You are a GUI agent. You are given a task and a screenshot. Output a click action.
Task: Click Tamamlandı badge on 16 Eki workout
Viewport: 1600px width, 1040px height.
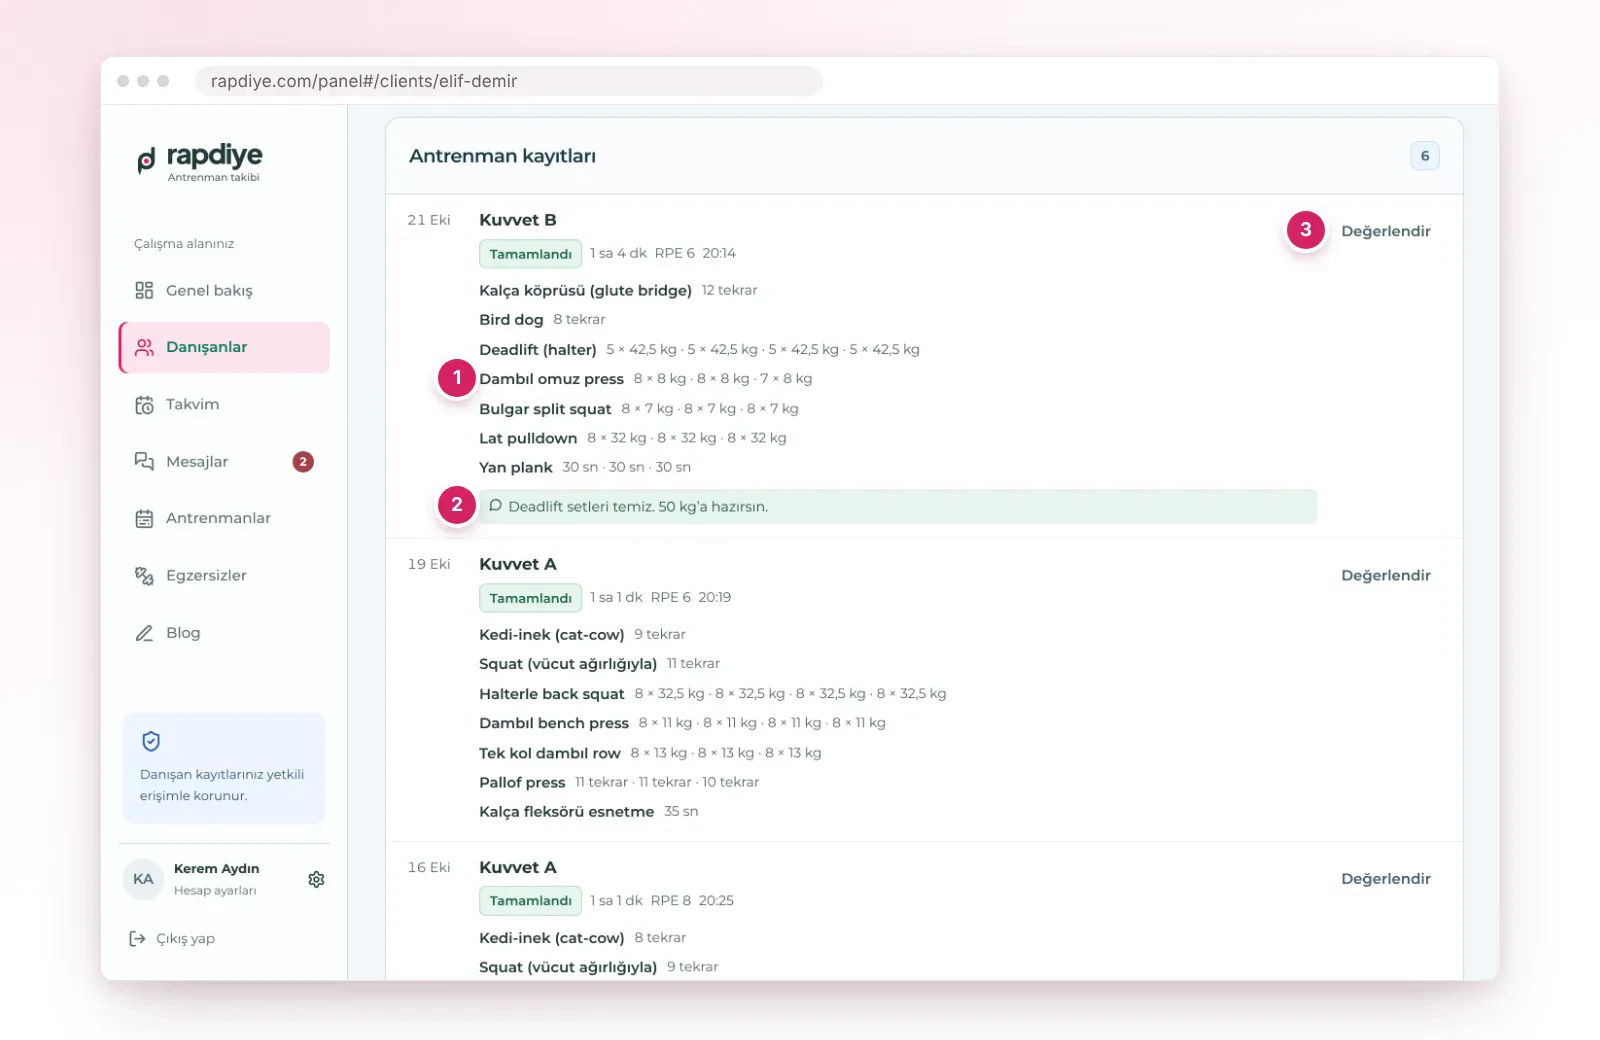tap(530, 901)
